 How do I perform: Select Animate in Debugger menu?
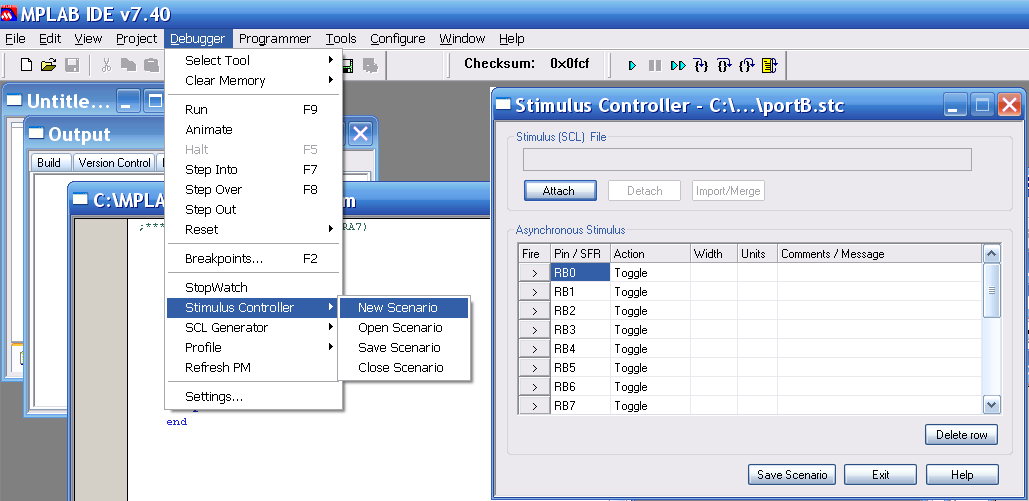253,130
